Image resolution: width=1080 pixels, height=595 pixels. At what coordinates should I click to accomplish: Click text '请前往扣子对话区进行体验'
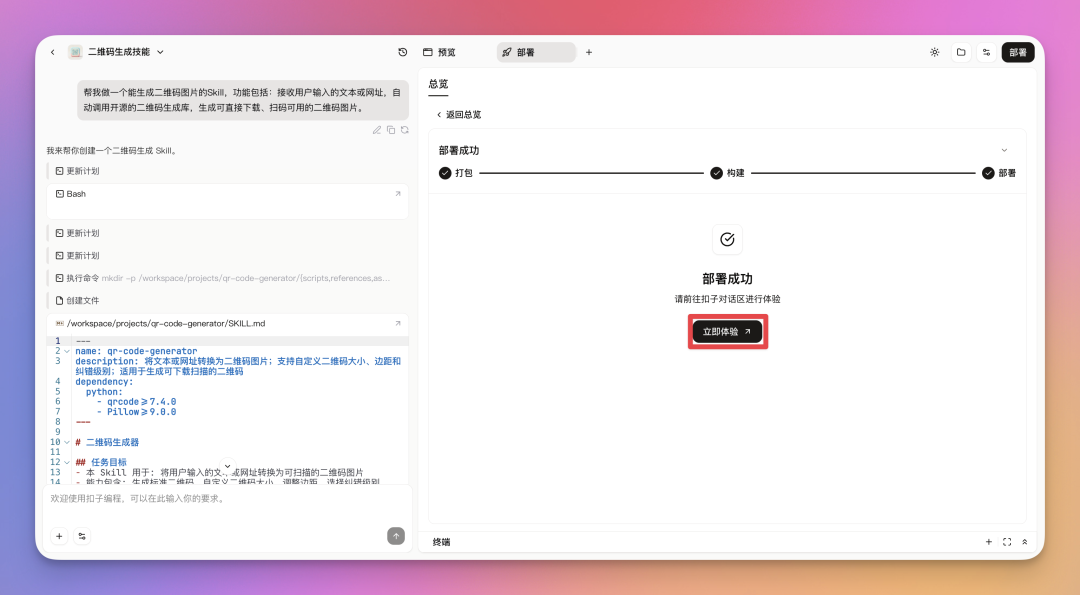pos(727,300)
